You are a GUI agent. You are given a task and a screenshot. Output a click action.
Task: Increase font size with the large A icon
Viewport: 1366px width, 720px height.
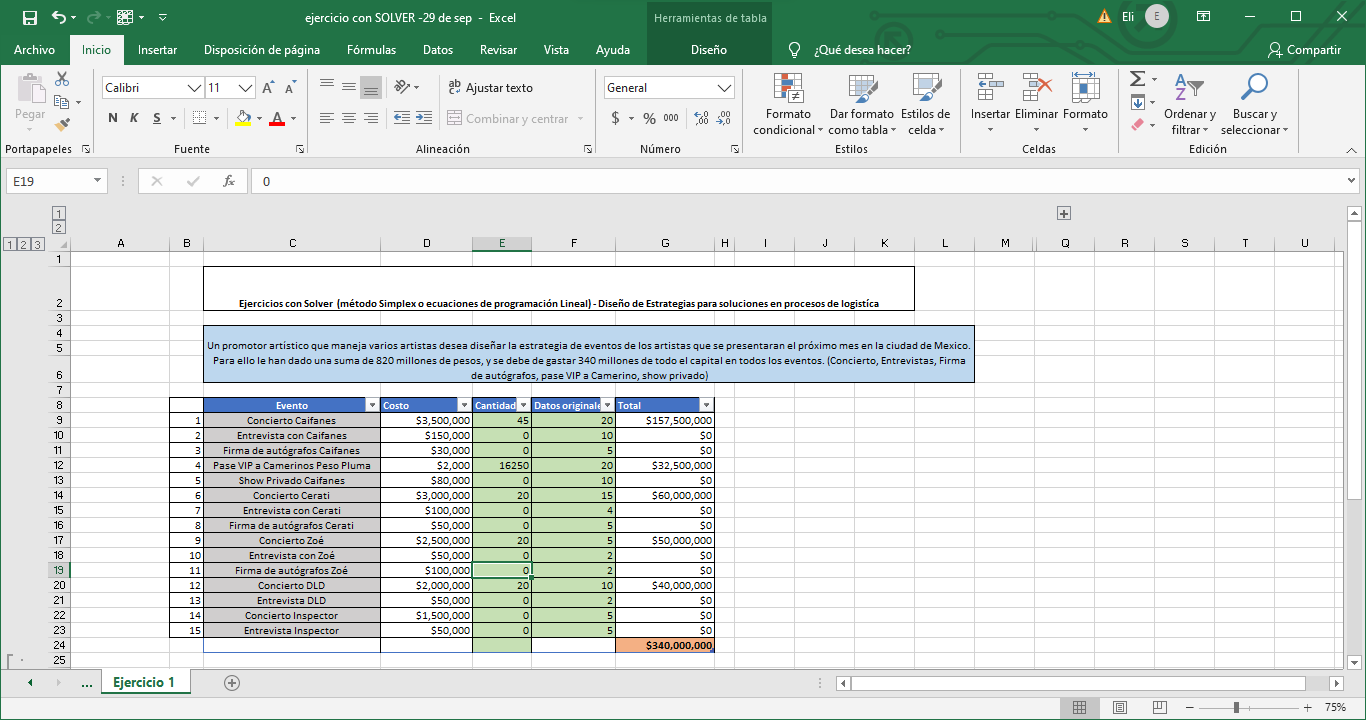point(268,88)
